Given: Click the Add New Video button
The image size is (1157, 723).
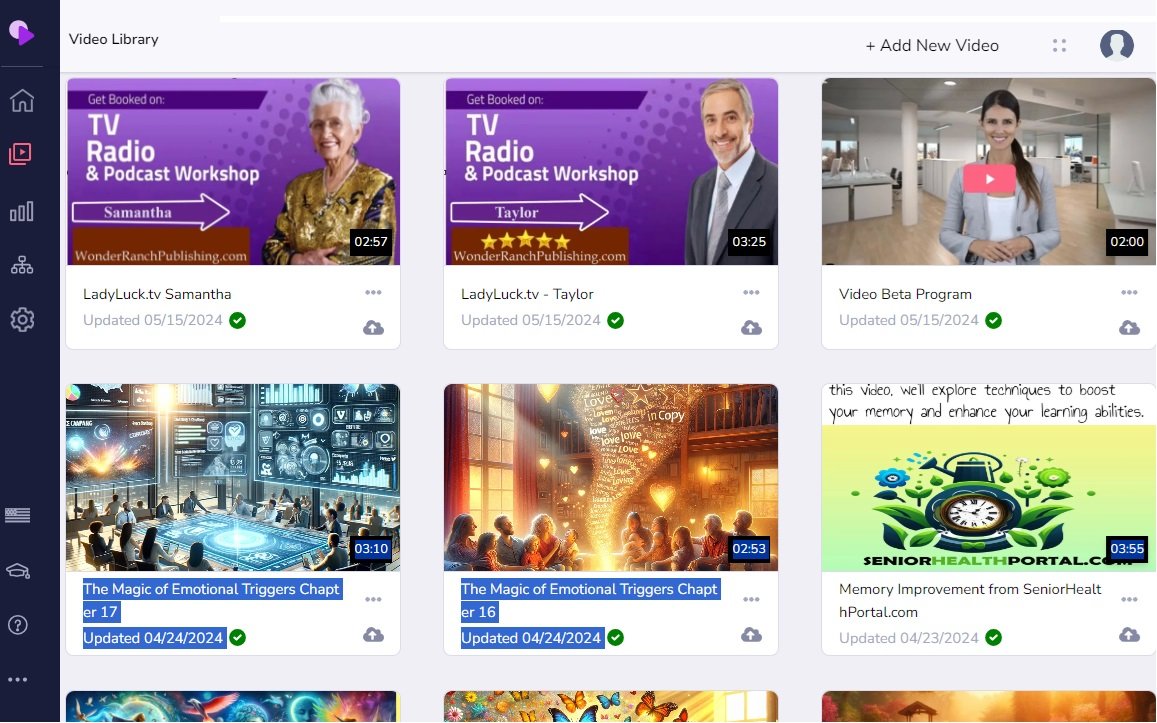Looking at the screenshot, I should (x=932, y=46).
